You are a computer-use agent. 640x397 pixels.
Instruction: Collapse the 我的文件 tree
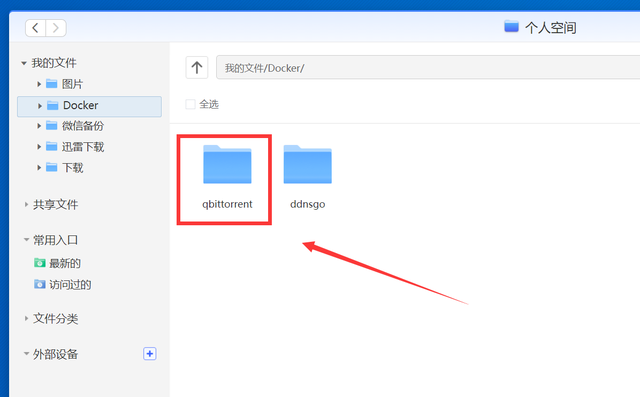click(x=24, y=63)
